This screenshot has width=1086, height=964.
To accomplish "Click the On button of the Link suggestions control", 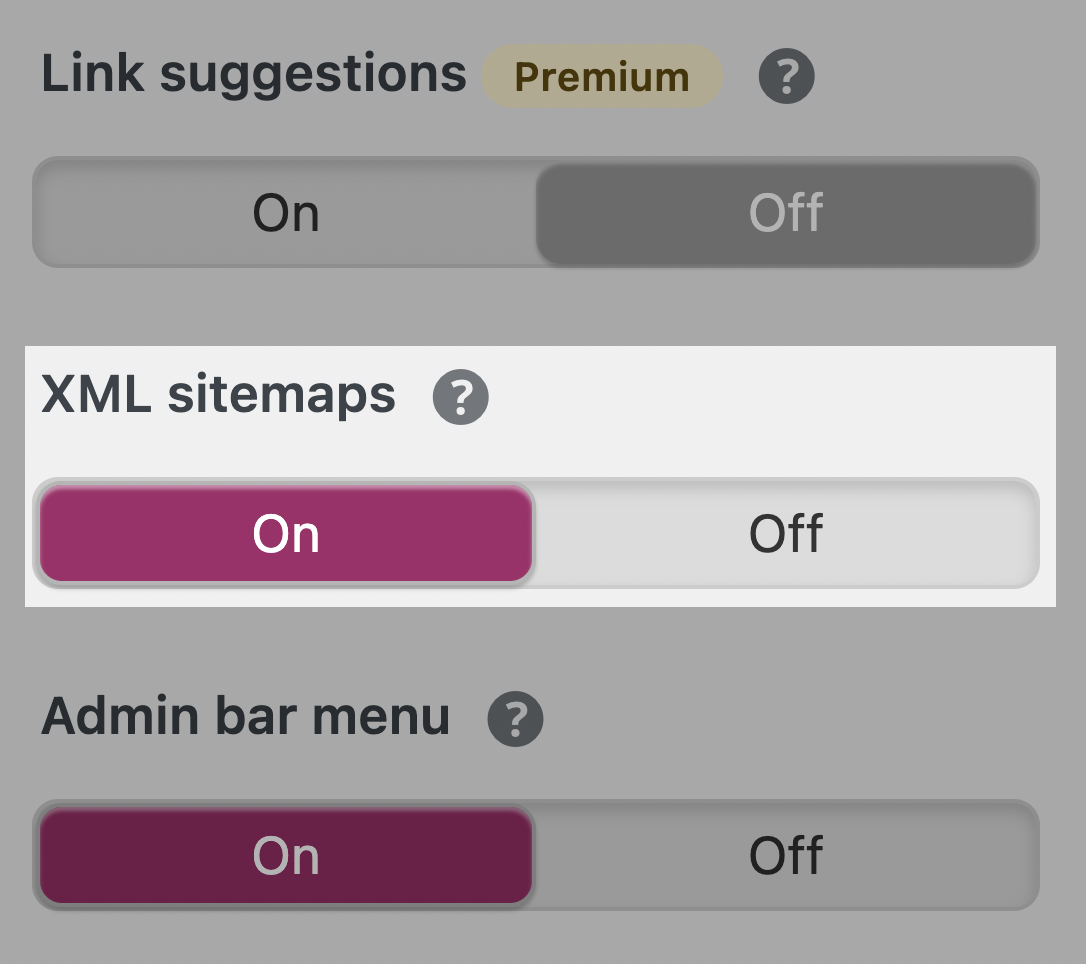I will (286, 212).
